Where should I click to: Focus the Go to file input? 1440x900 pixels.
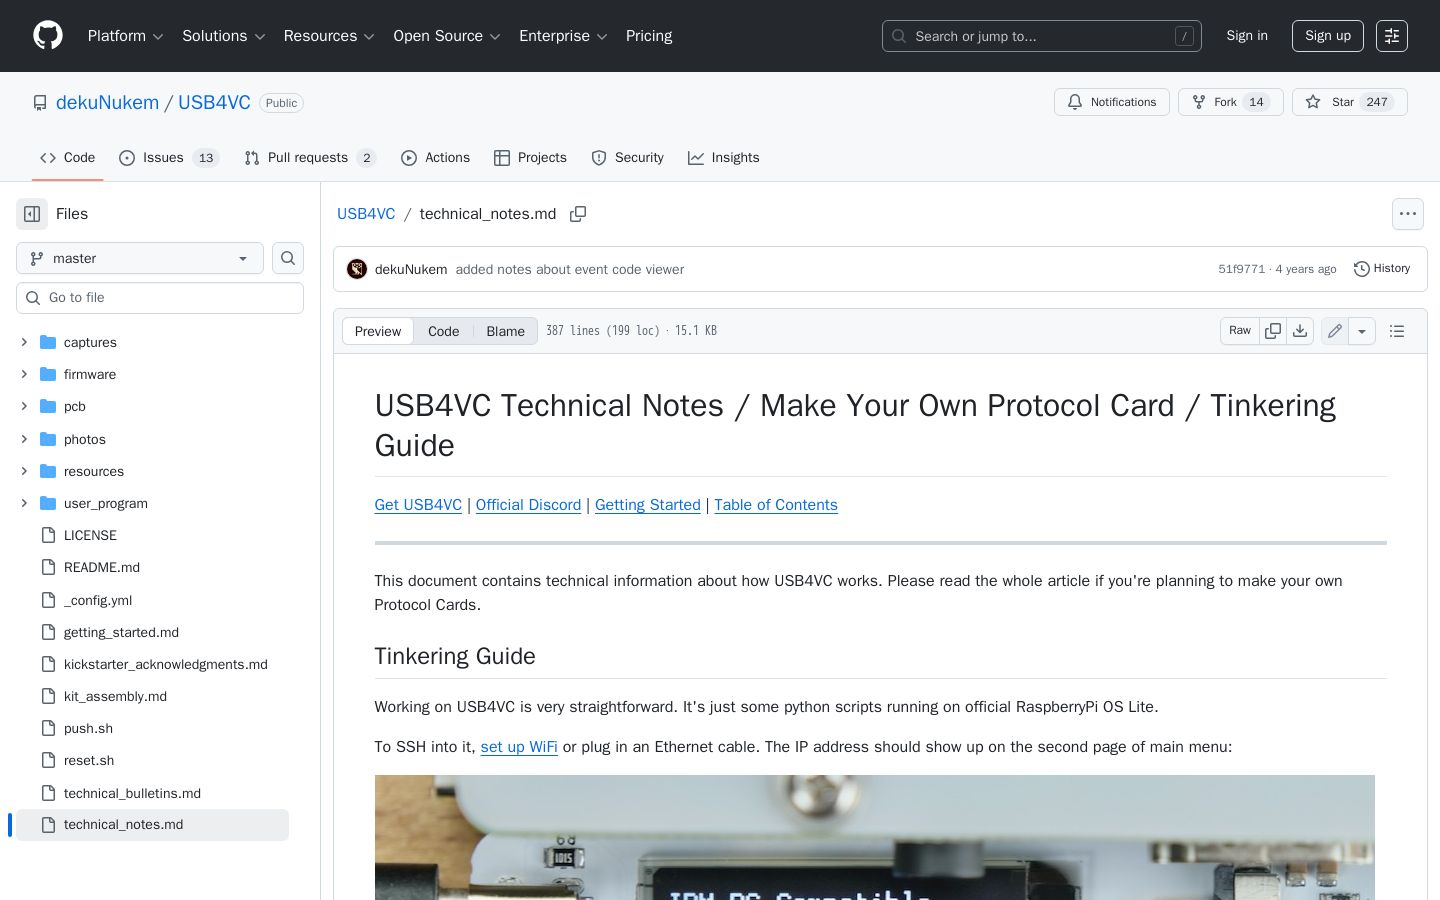160,298
